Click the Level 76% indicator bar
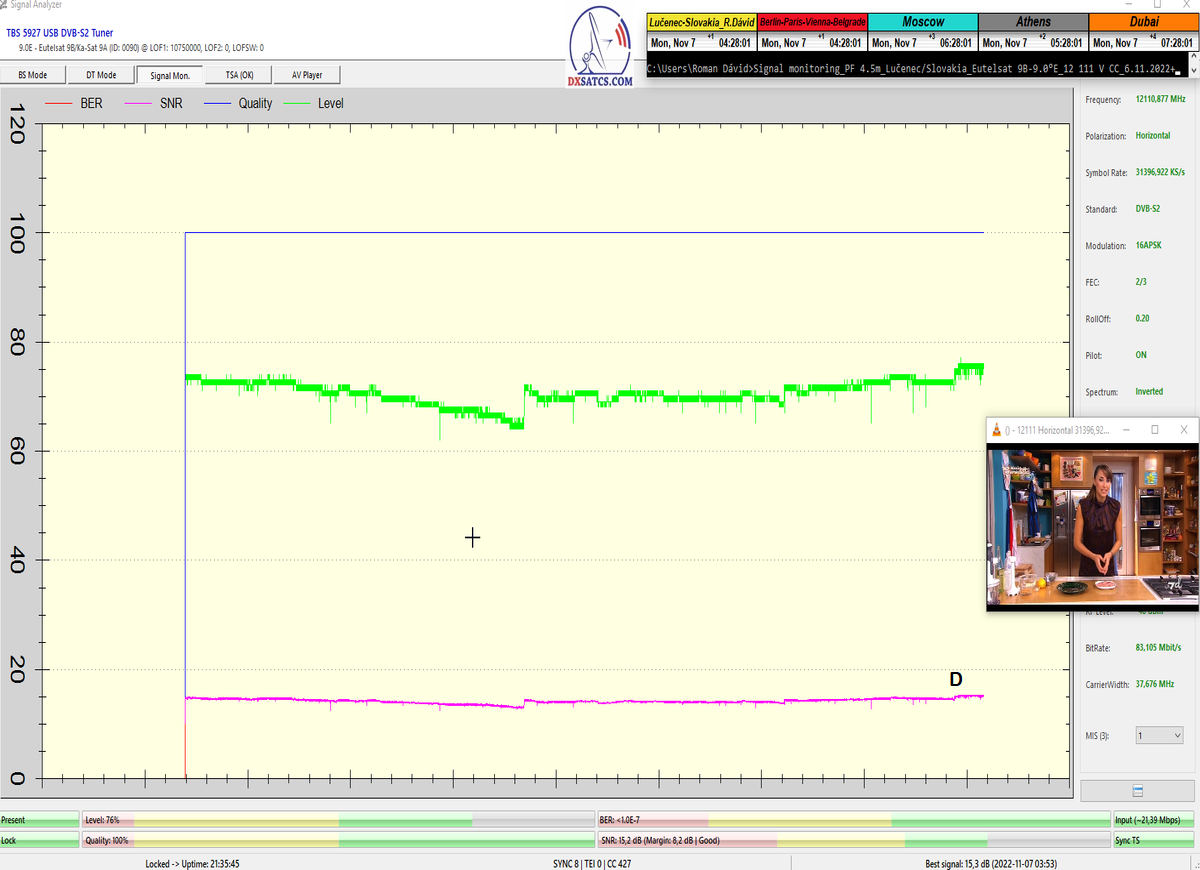The height and width of the screenshot is (870, 1200). coord(337,820)
